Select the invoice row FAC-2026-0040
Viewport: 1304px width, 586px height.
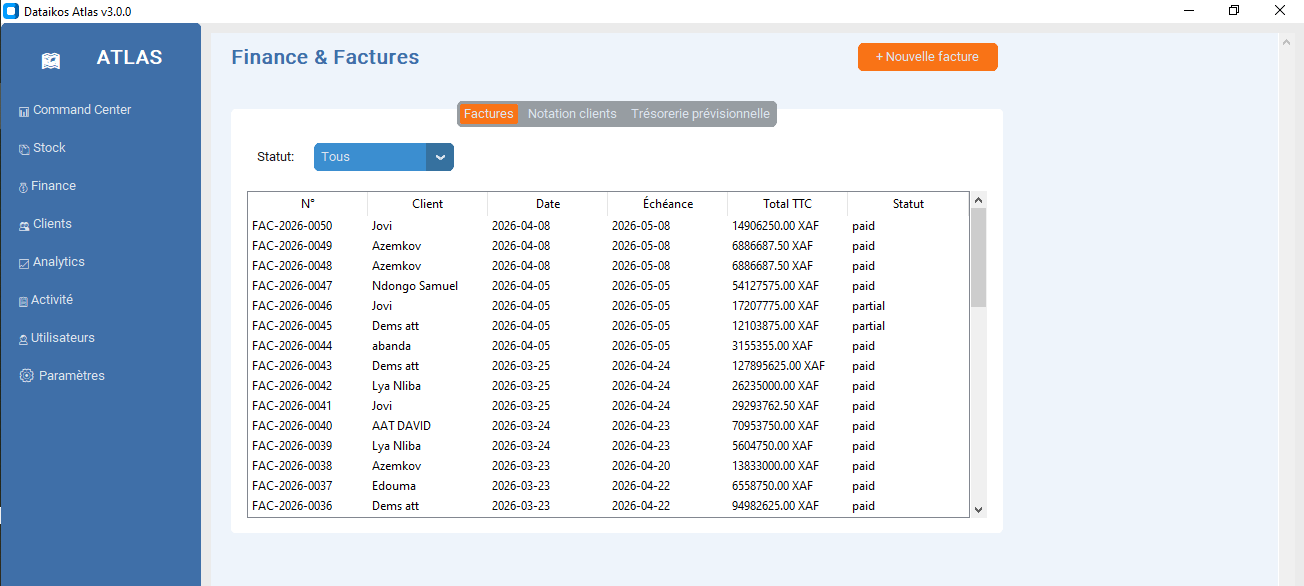coord(608,426)
